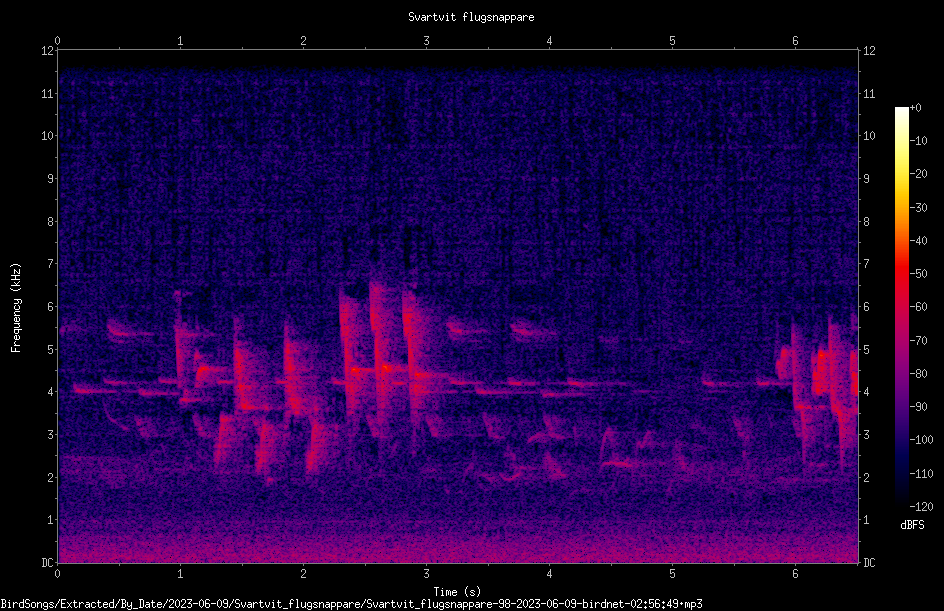Click 'DC' on the left frequency axis
The image size is (944, 611).
point(47,563)
